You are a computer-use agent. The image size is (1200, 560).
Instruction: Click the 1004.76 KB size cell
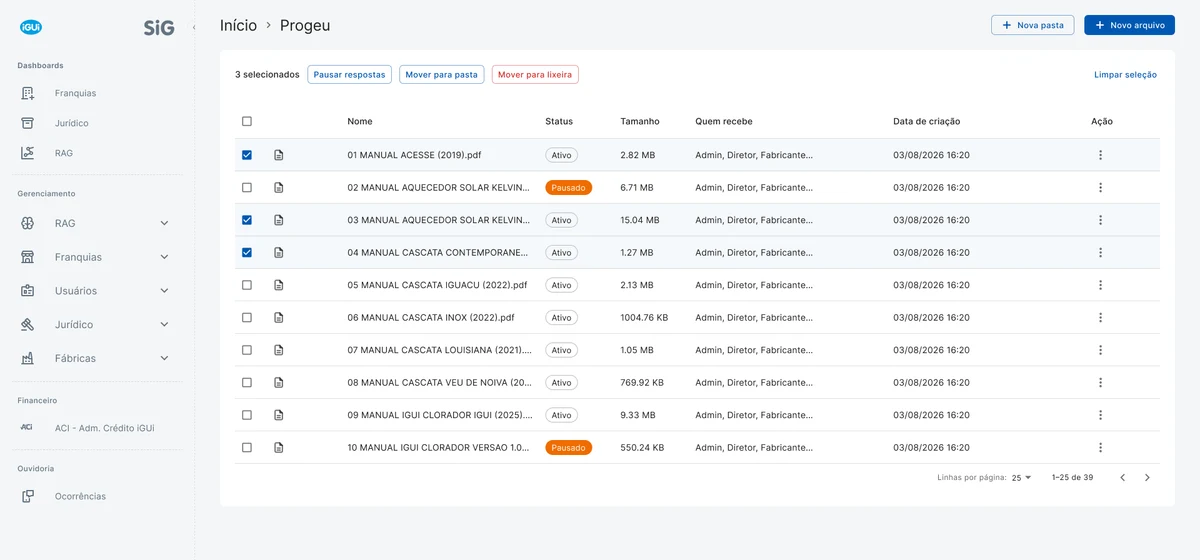tap(644, 318)
